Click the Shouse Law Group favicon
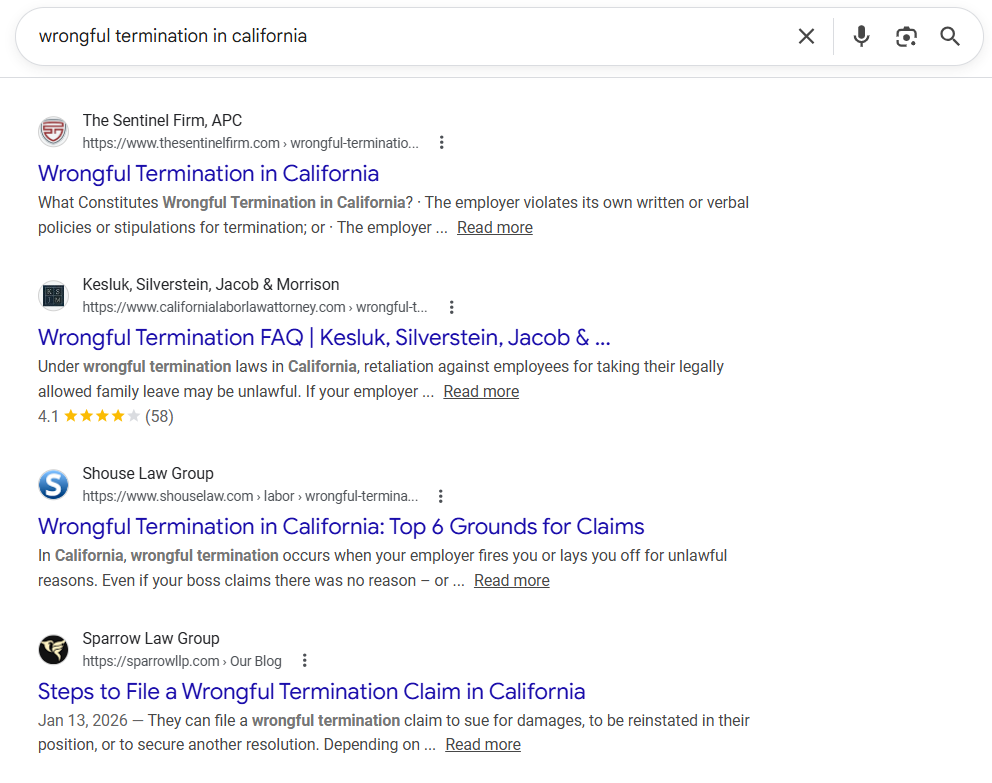992x783 pixels. [53, 484]
